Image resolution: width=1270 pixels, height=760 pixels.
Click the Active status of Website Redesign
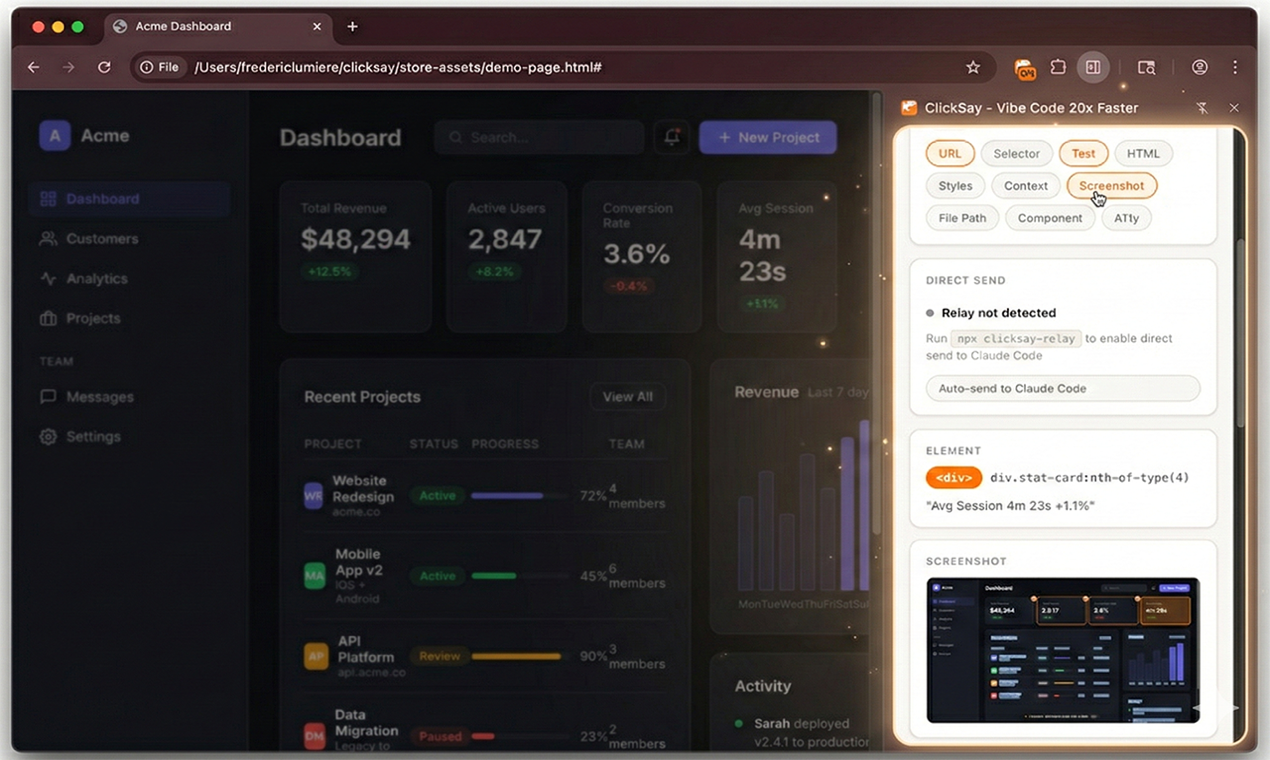pyautogui.click(x=438, y=496)
